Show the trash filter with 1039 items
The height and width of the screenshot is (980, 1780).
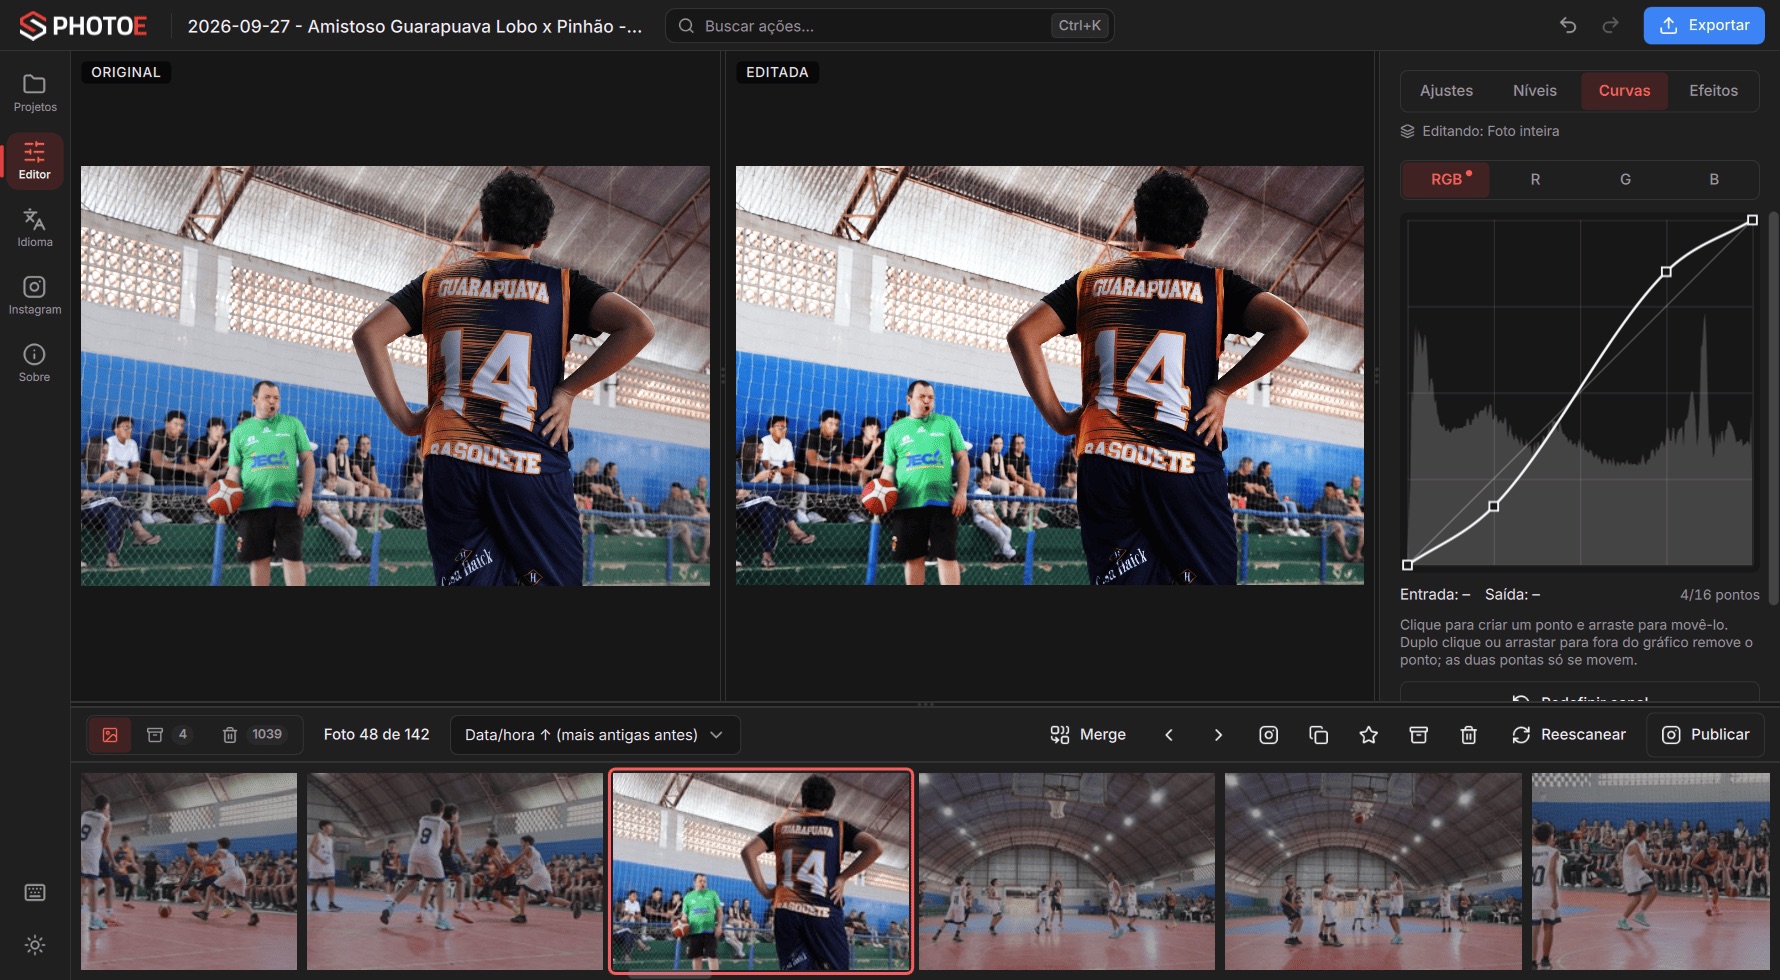point(253,735)
